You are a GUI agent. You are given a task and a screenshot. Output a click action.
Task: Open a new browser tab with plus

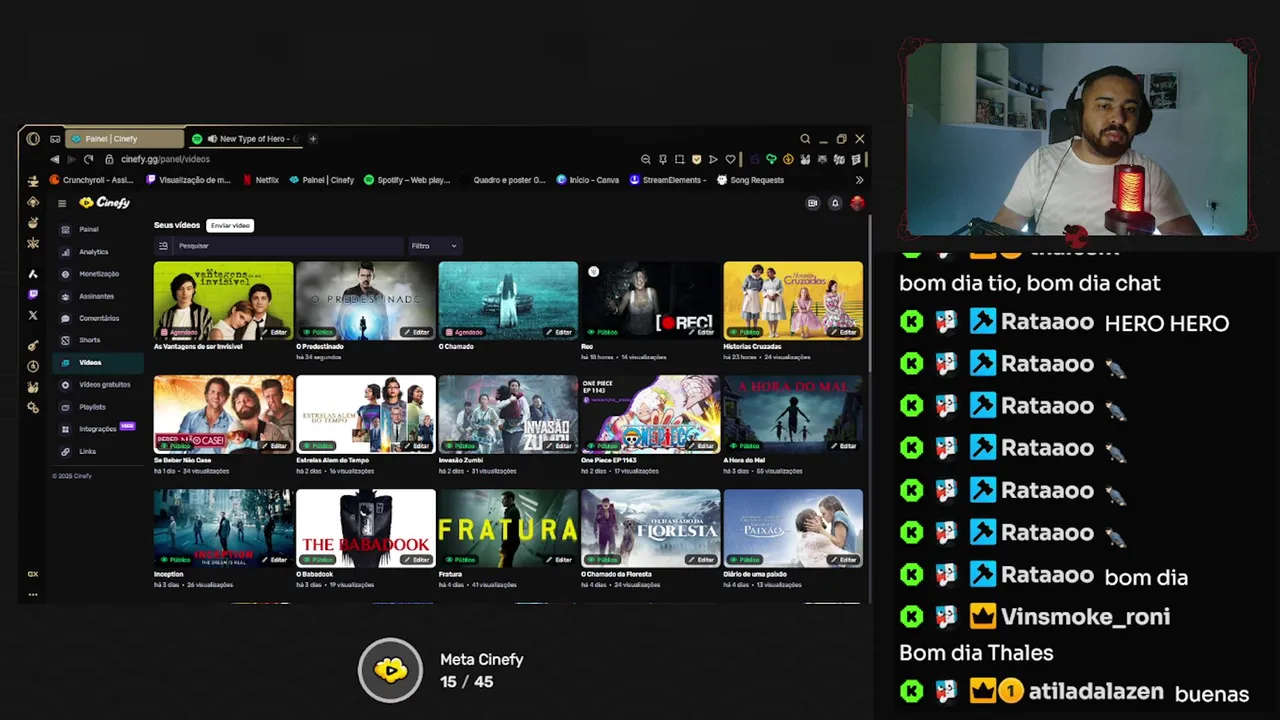tap(313, 139)
